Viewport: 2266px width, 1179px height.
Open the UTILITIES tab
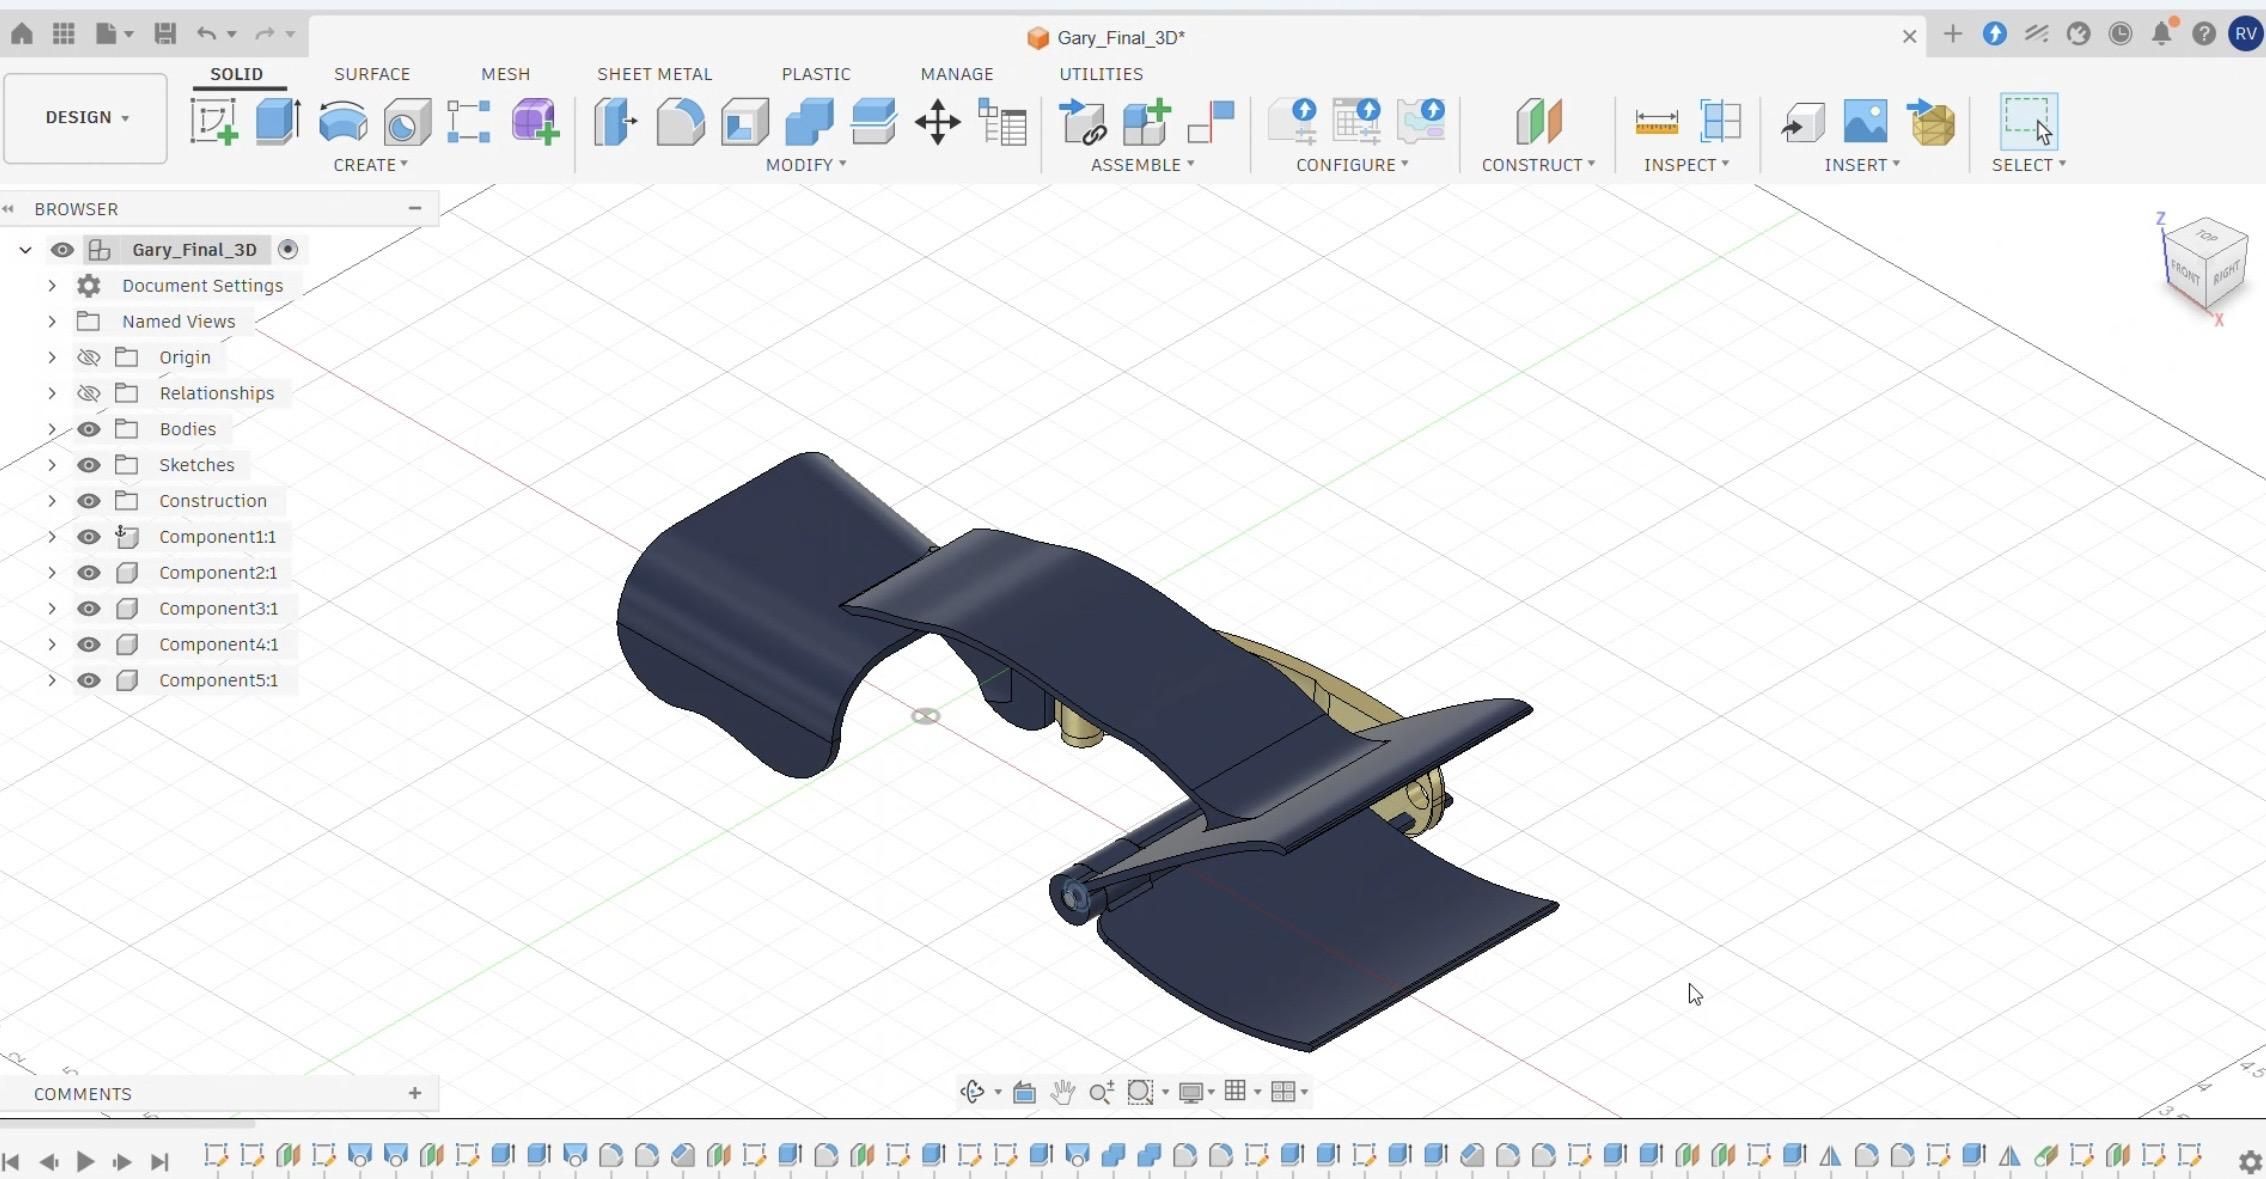(x=1101, y=74)
